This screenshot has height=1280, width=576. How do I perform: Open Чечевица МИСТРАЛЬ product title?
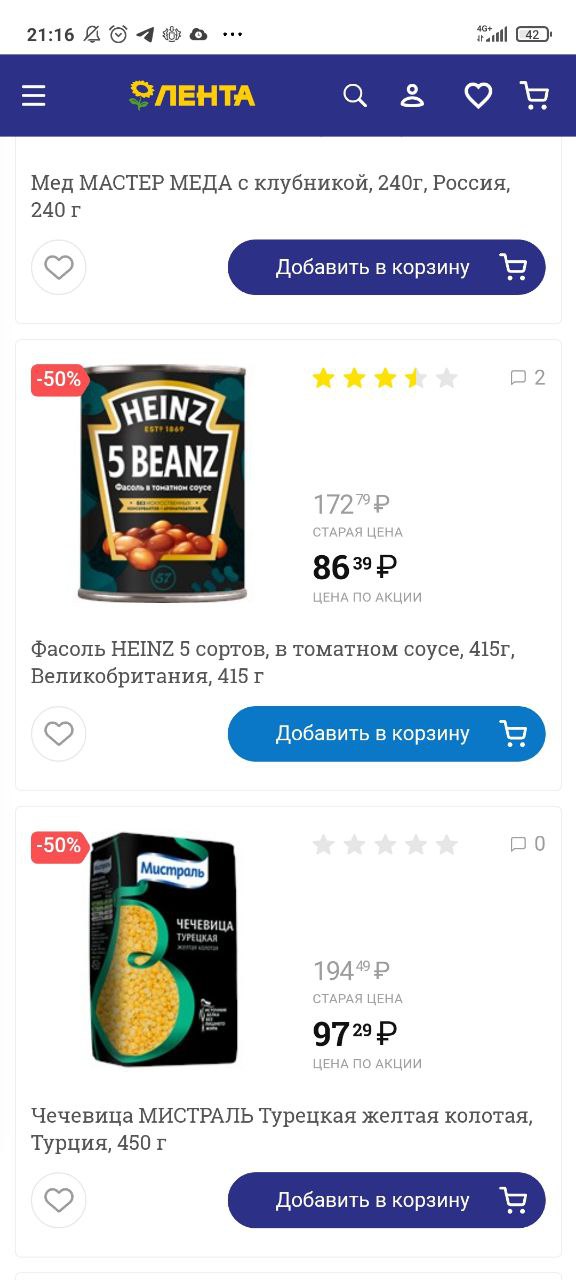[x=282, y=1129]
